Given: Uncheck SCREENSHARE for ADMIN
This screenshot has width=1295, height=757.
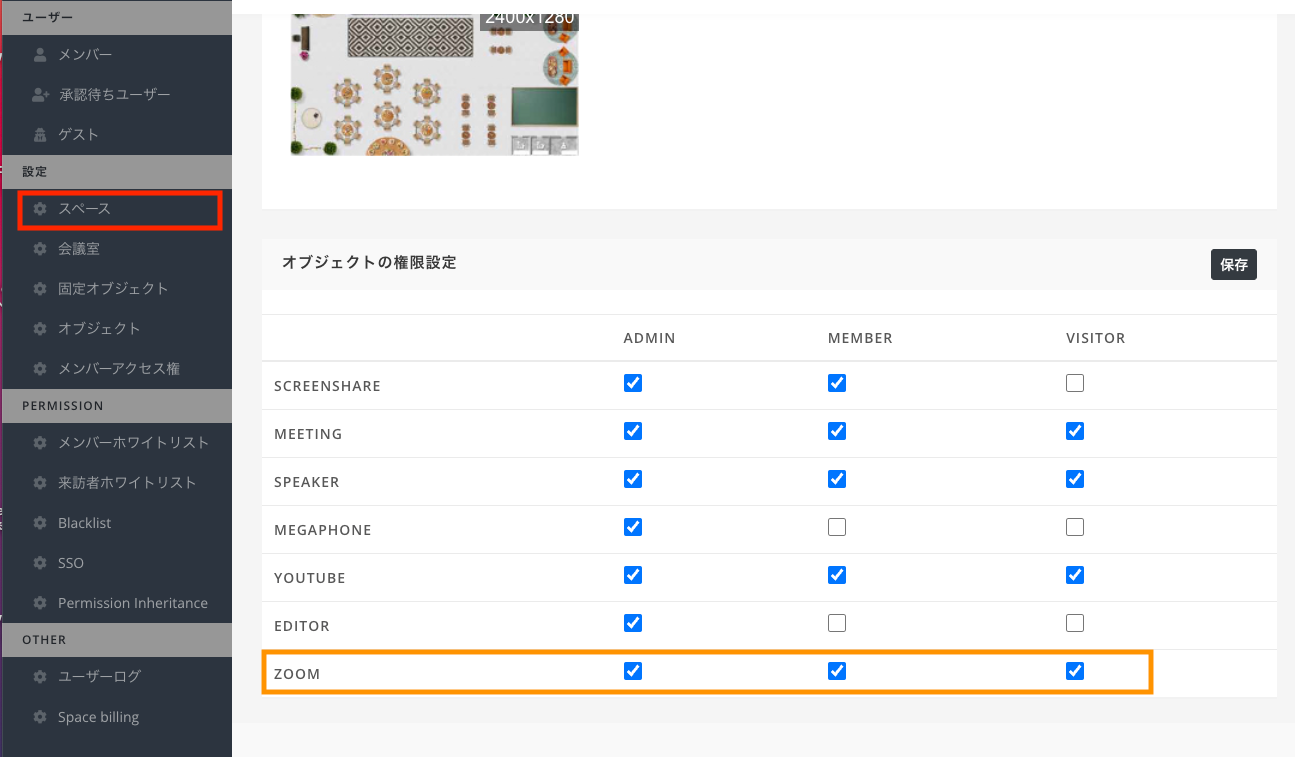Looking at the screenshot, I should point(633,383).
